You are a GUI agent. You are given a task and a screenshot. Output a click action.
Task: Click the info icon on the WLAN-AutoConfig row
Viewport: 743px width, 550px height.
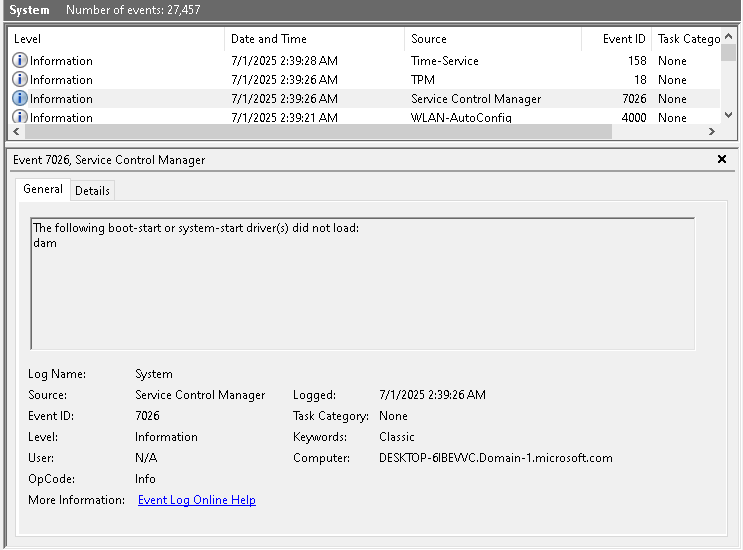point(19,117)
